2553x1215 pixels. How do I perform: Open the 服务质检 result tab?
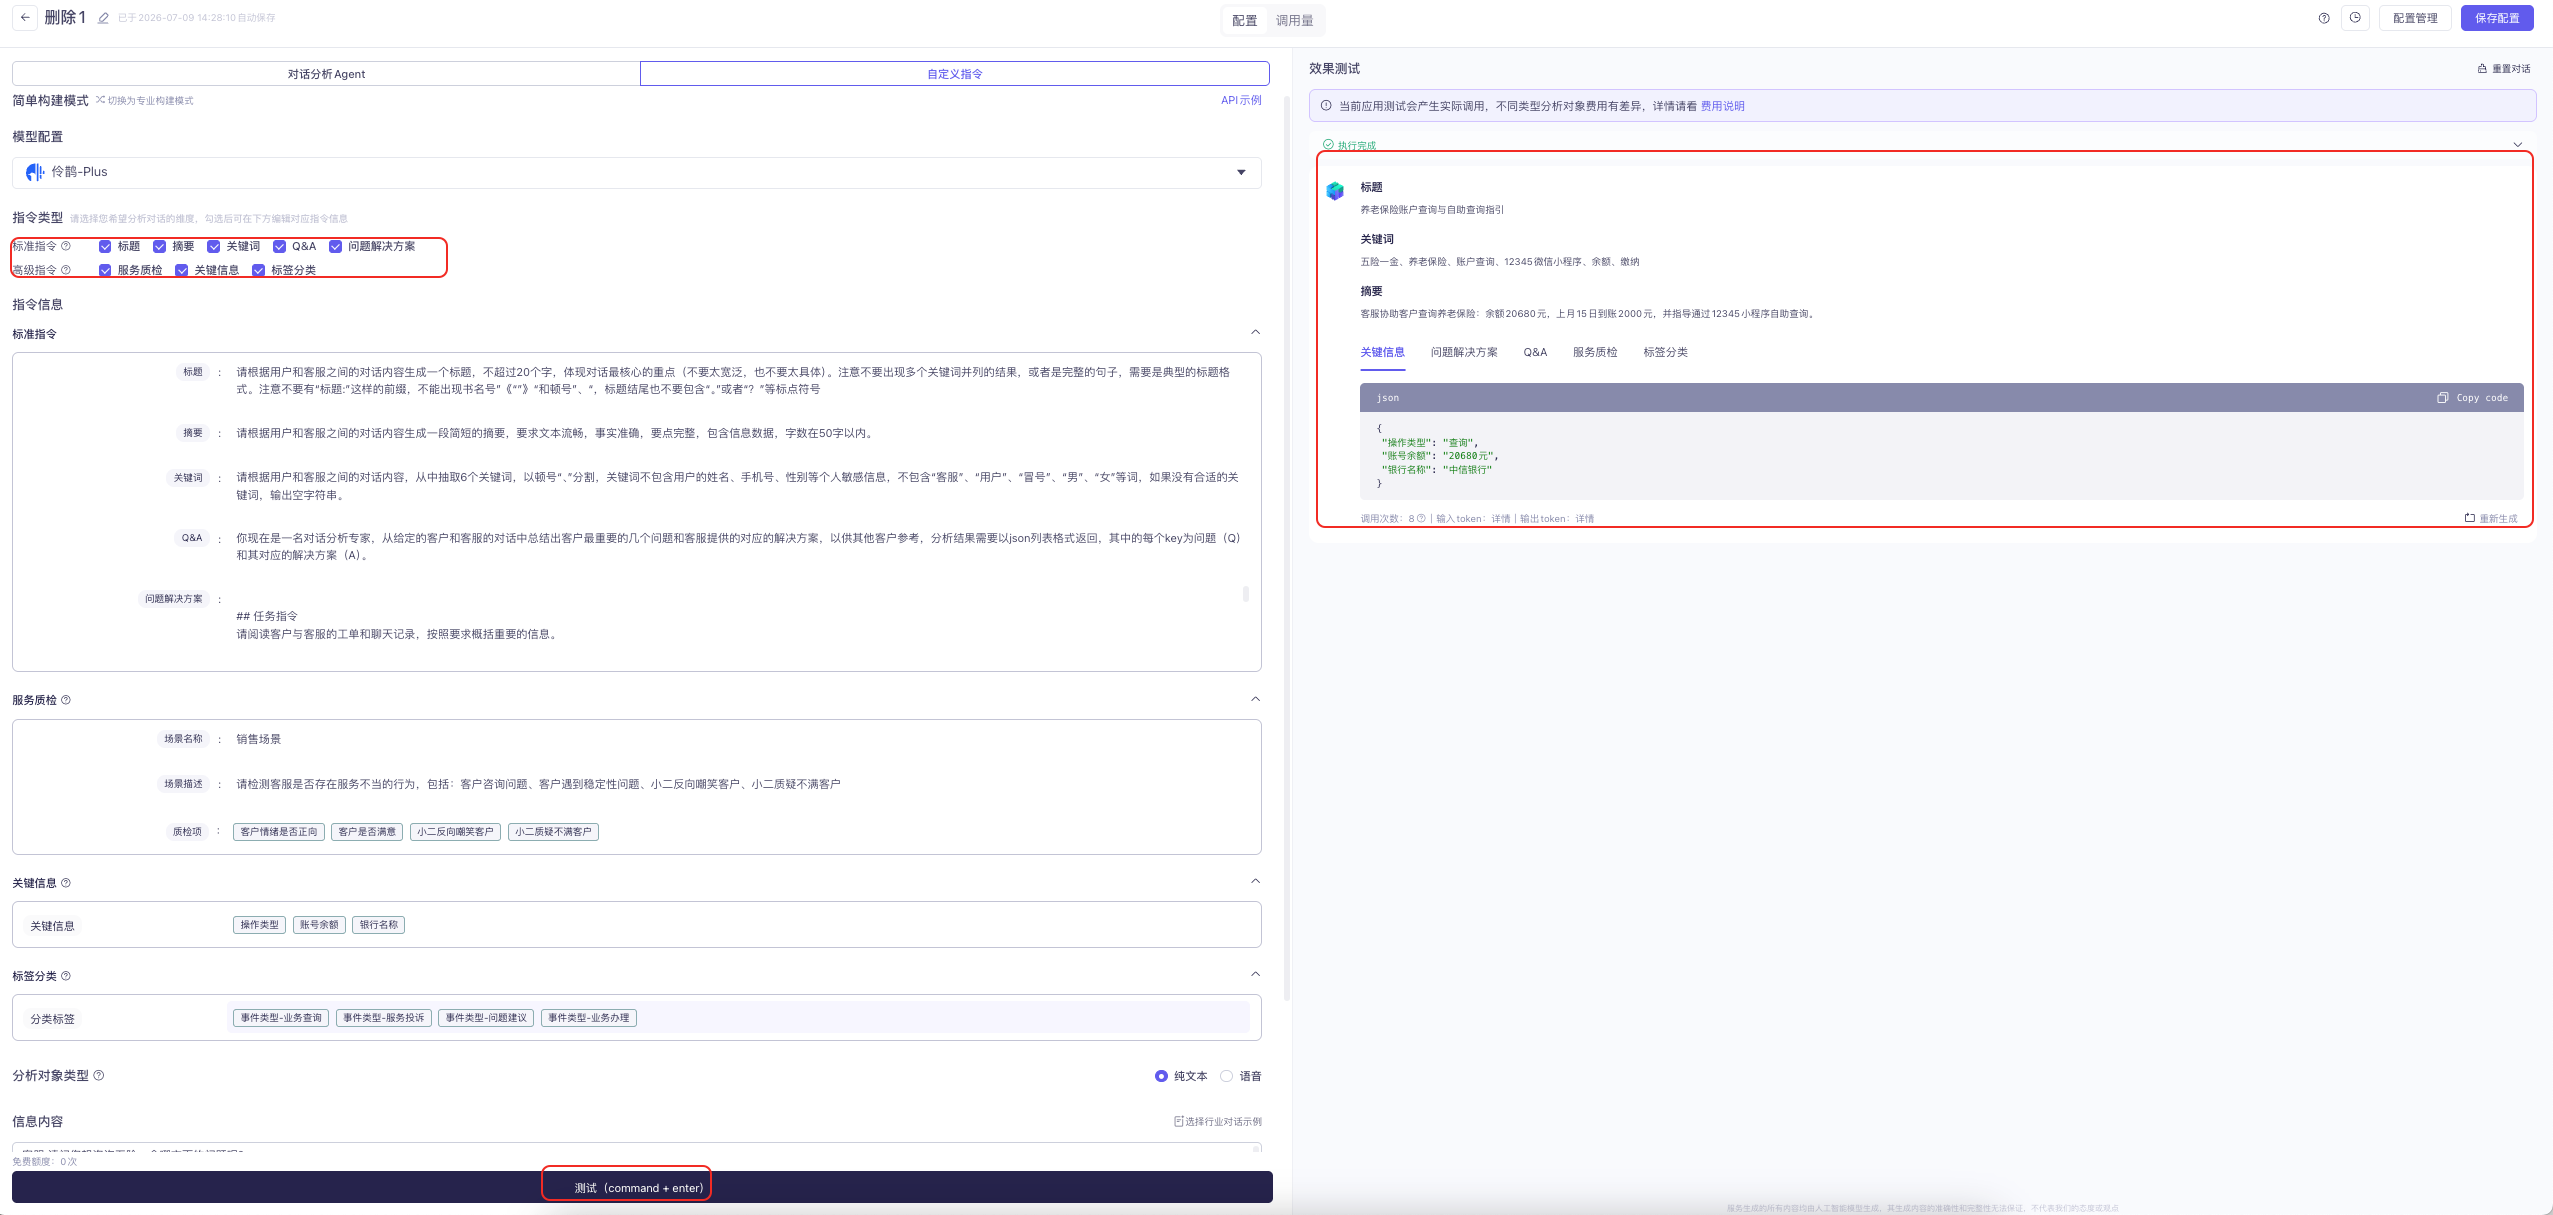1595,352
